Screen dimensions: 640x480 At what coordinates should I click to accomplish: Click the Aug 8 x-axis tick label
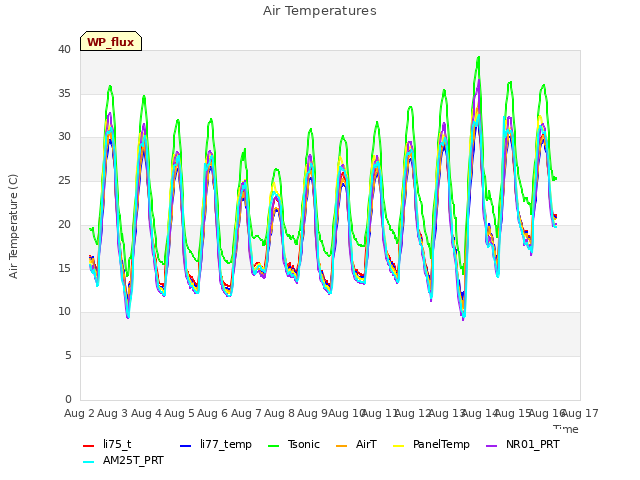coord(279,413)
